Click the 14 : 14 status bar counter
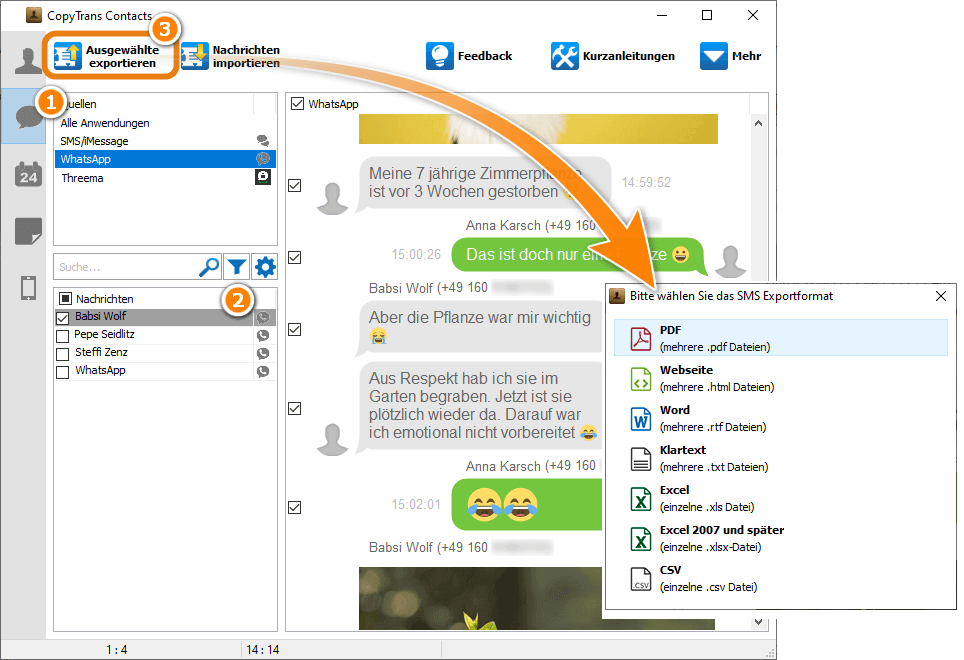 click(x=263, y=650)
